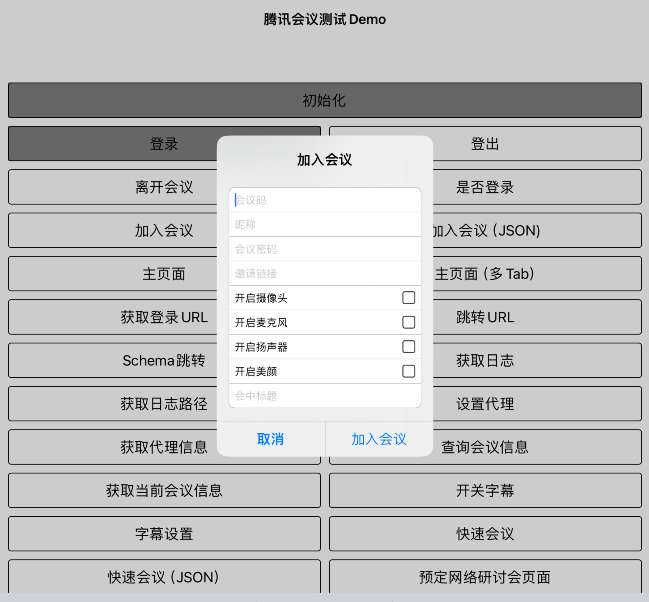The height and width of the screenshot is (602, 649).
Task: Click the 加入会议 dialog heading
Action: (x=325, y=159)
